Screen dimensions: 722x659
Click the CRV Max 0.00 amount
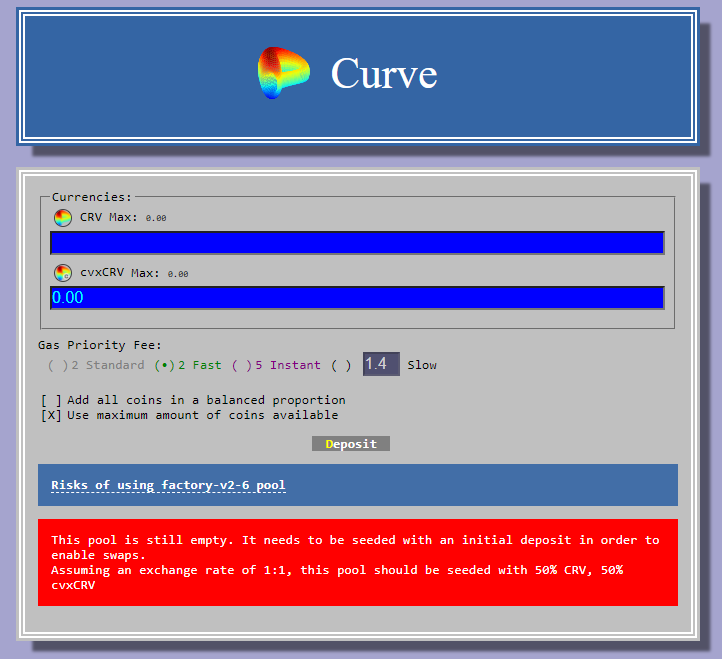coord(156,218)
